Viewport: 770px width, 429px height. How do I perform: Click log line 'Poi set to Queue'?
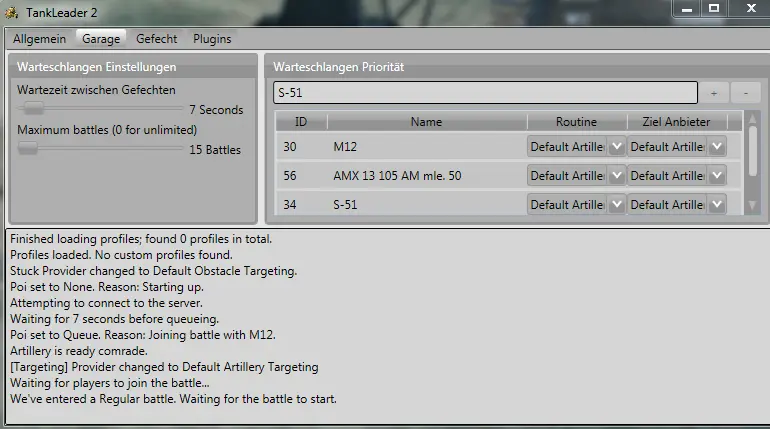(143, 335)
